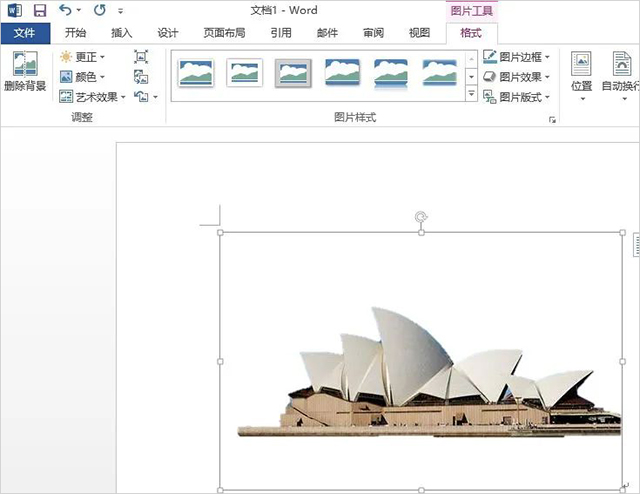Open the Picture Styles dialog launcher
This screenshot has width=640, height=494.
(551, 119)
